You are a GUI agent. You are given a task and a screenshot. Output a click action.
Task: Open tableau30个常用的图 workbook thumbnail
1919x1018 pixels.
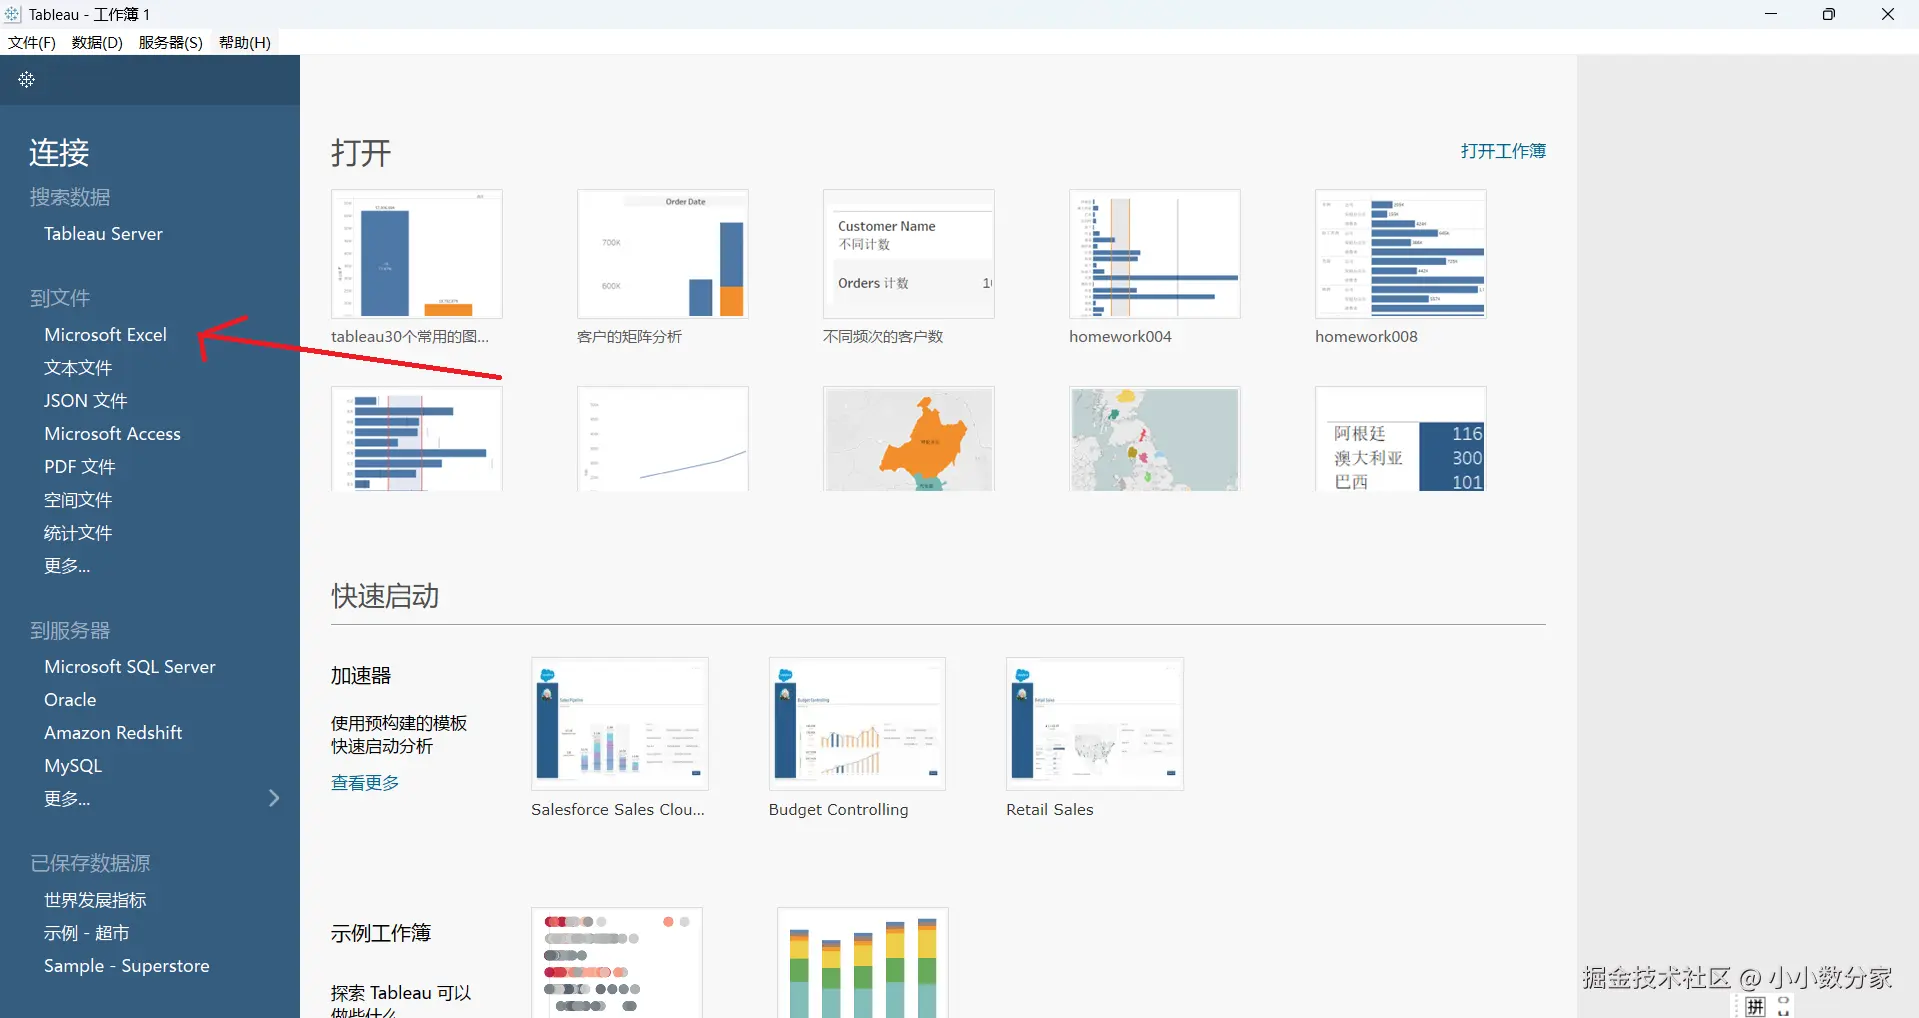(417, 254)
